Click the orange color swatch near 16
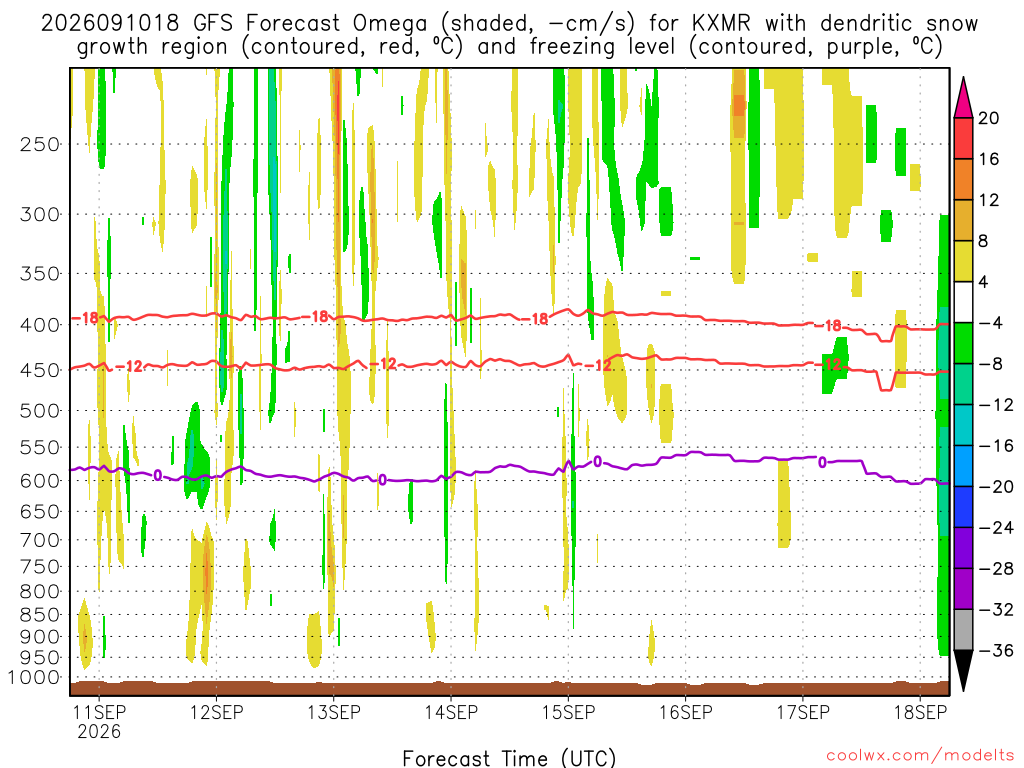This screenshot has width=1024, height=768. 963,179
